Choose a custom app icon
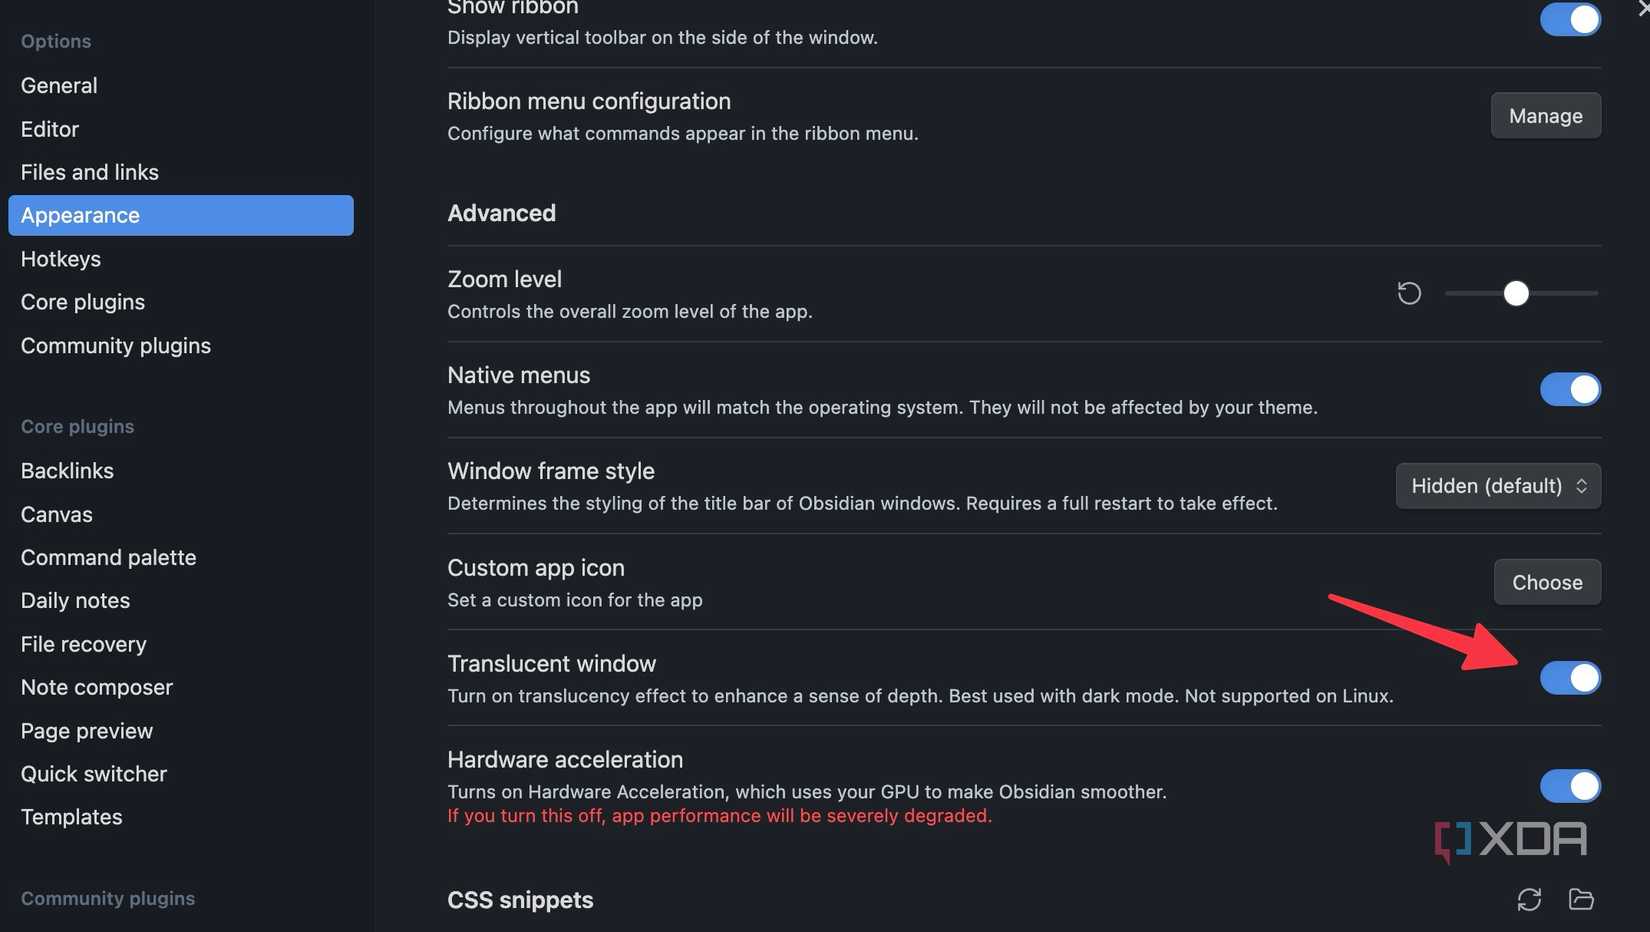 coord(1546,581)
